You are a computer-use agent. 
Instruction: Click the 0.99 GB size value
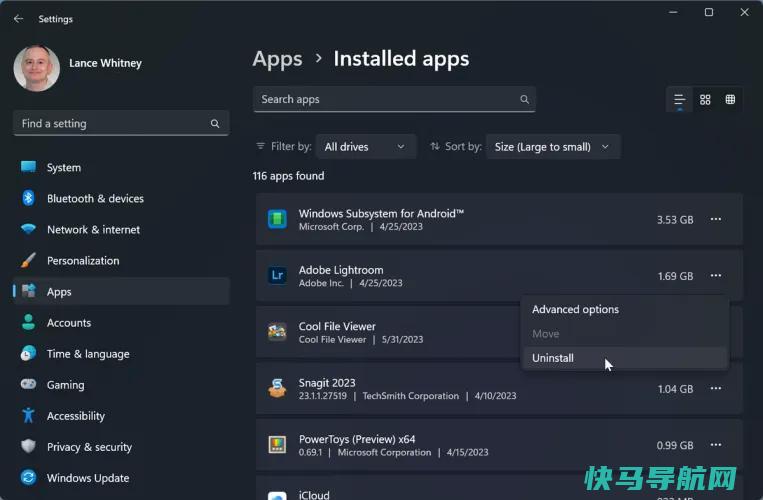tap(675, 446)
